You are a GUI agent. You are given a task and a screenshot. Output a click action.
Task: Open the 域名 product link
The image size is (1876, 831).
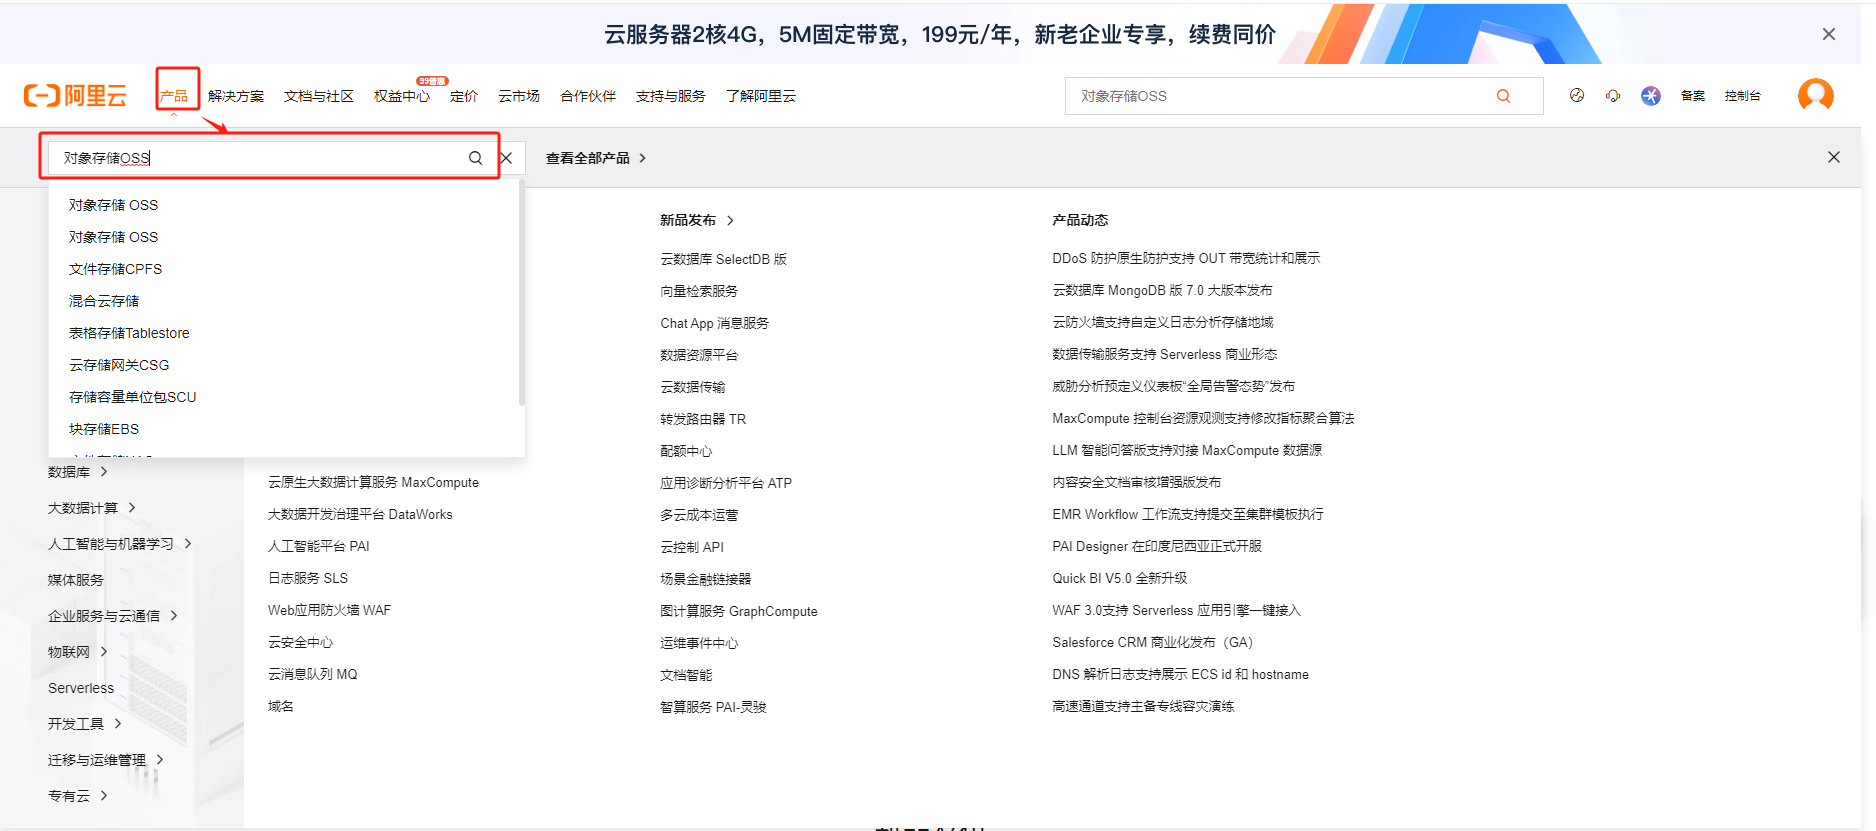281,706
